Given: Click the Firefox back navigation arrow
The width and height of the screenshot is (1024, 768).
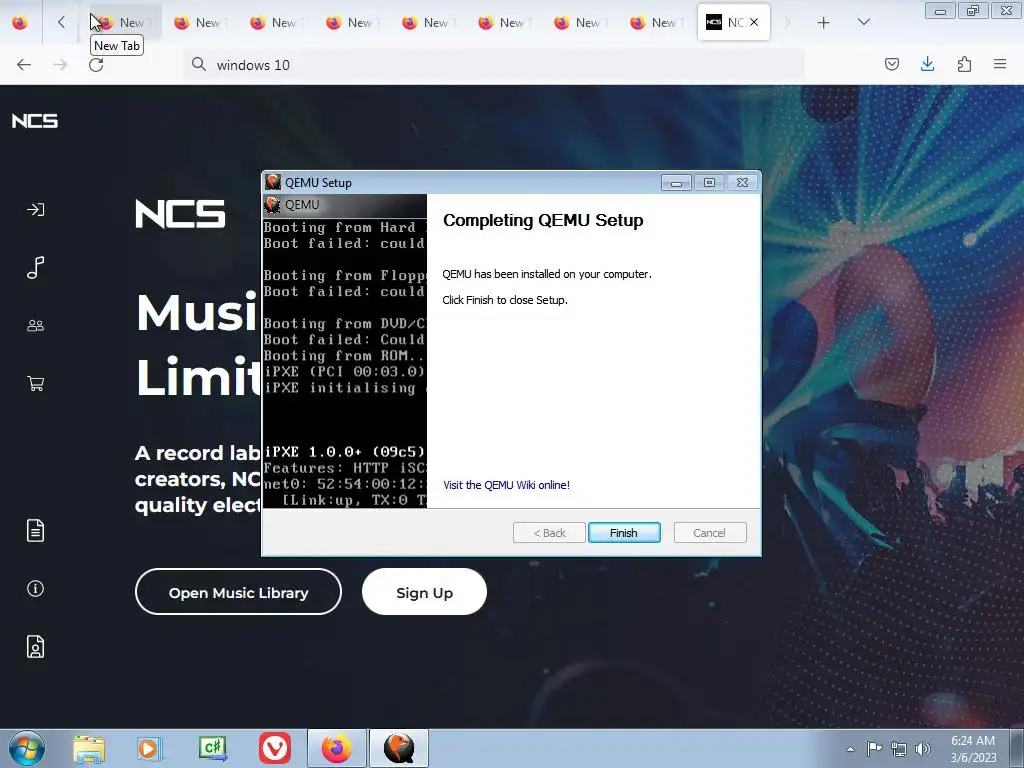Looking at the screenshot, I should tap(24, 64).
